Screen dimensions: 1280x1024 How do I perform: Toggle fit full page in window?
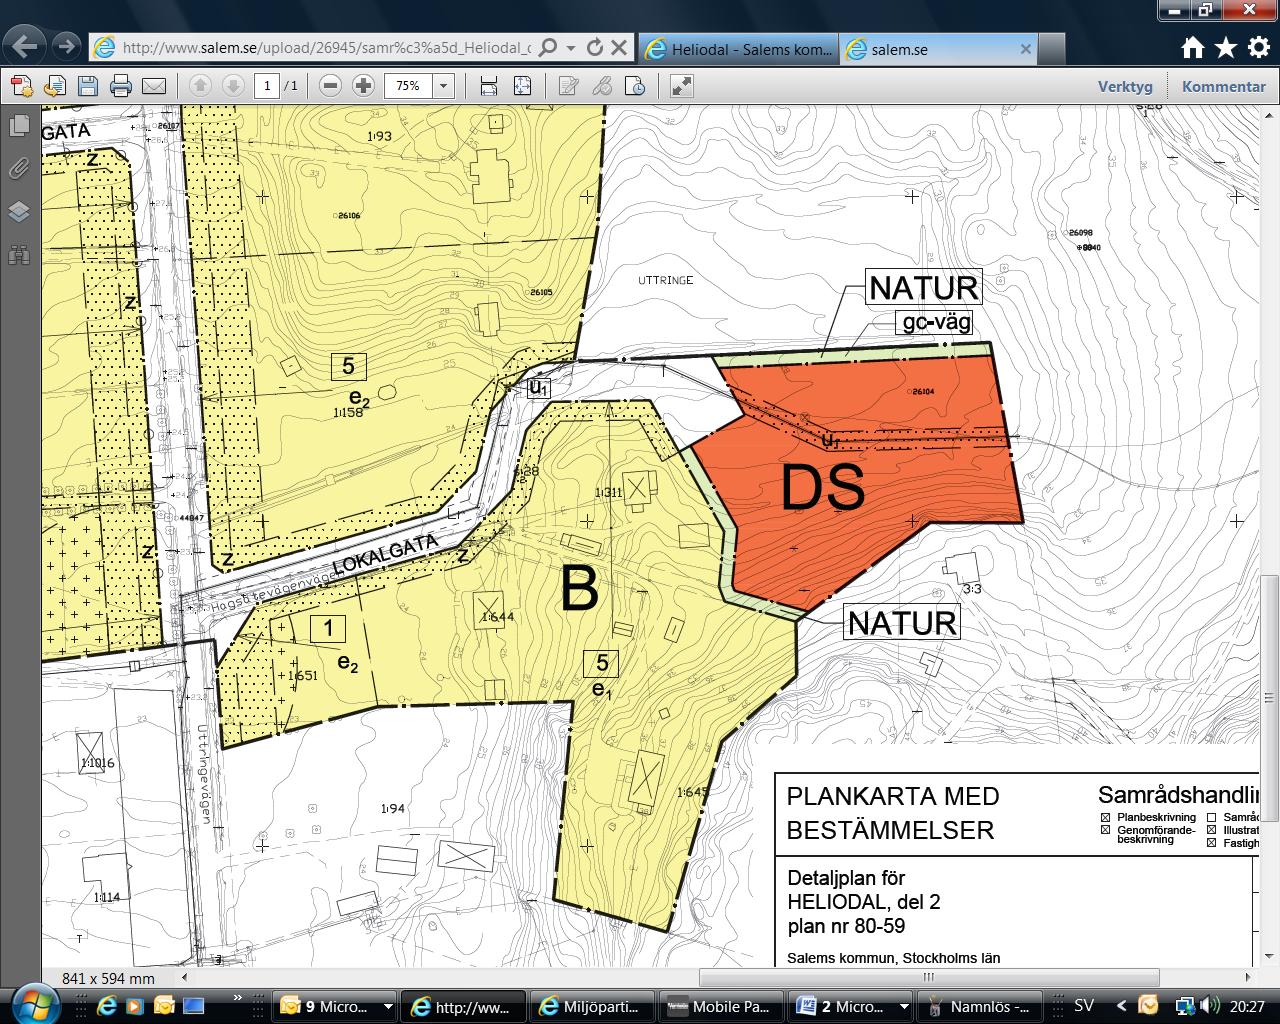click(x=522, y=86)
